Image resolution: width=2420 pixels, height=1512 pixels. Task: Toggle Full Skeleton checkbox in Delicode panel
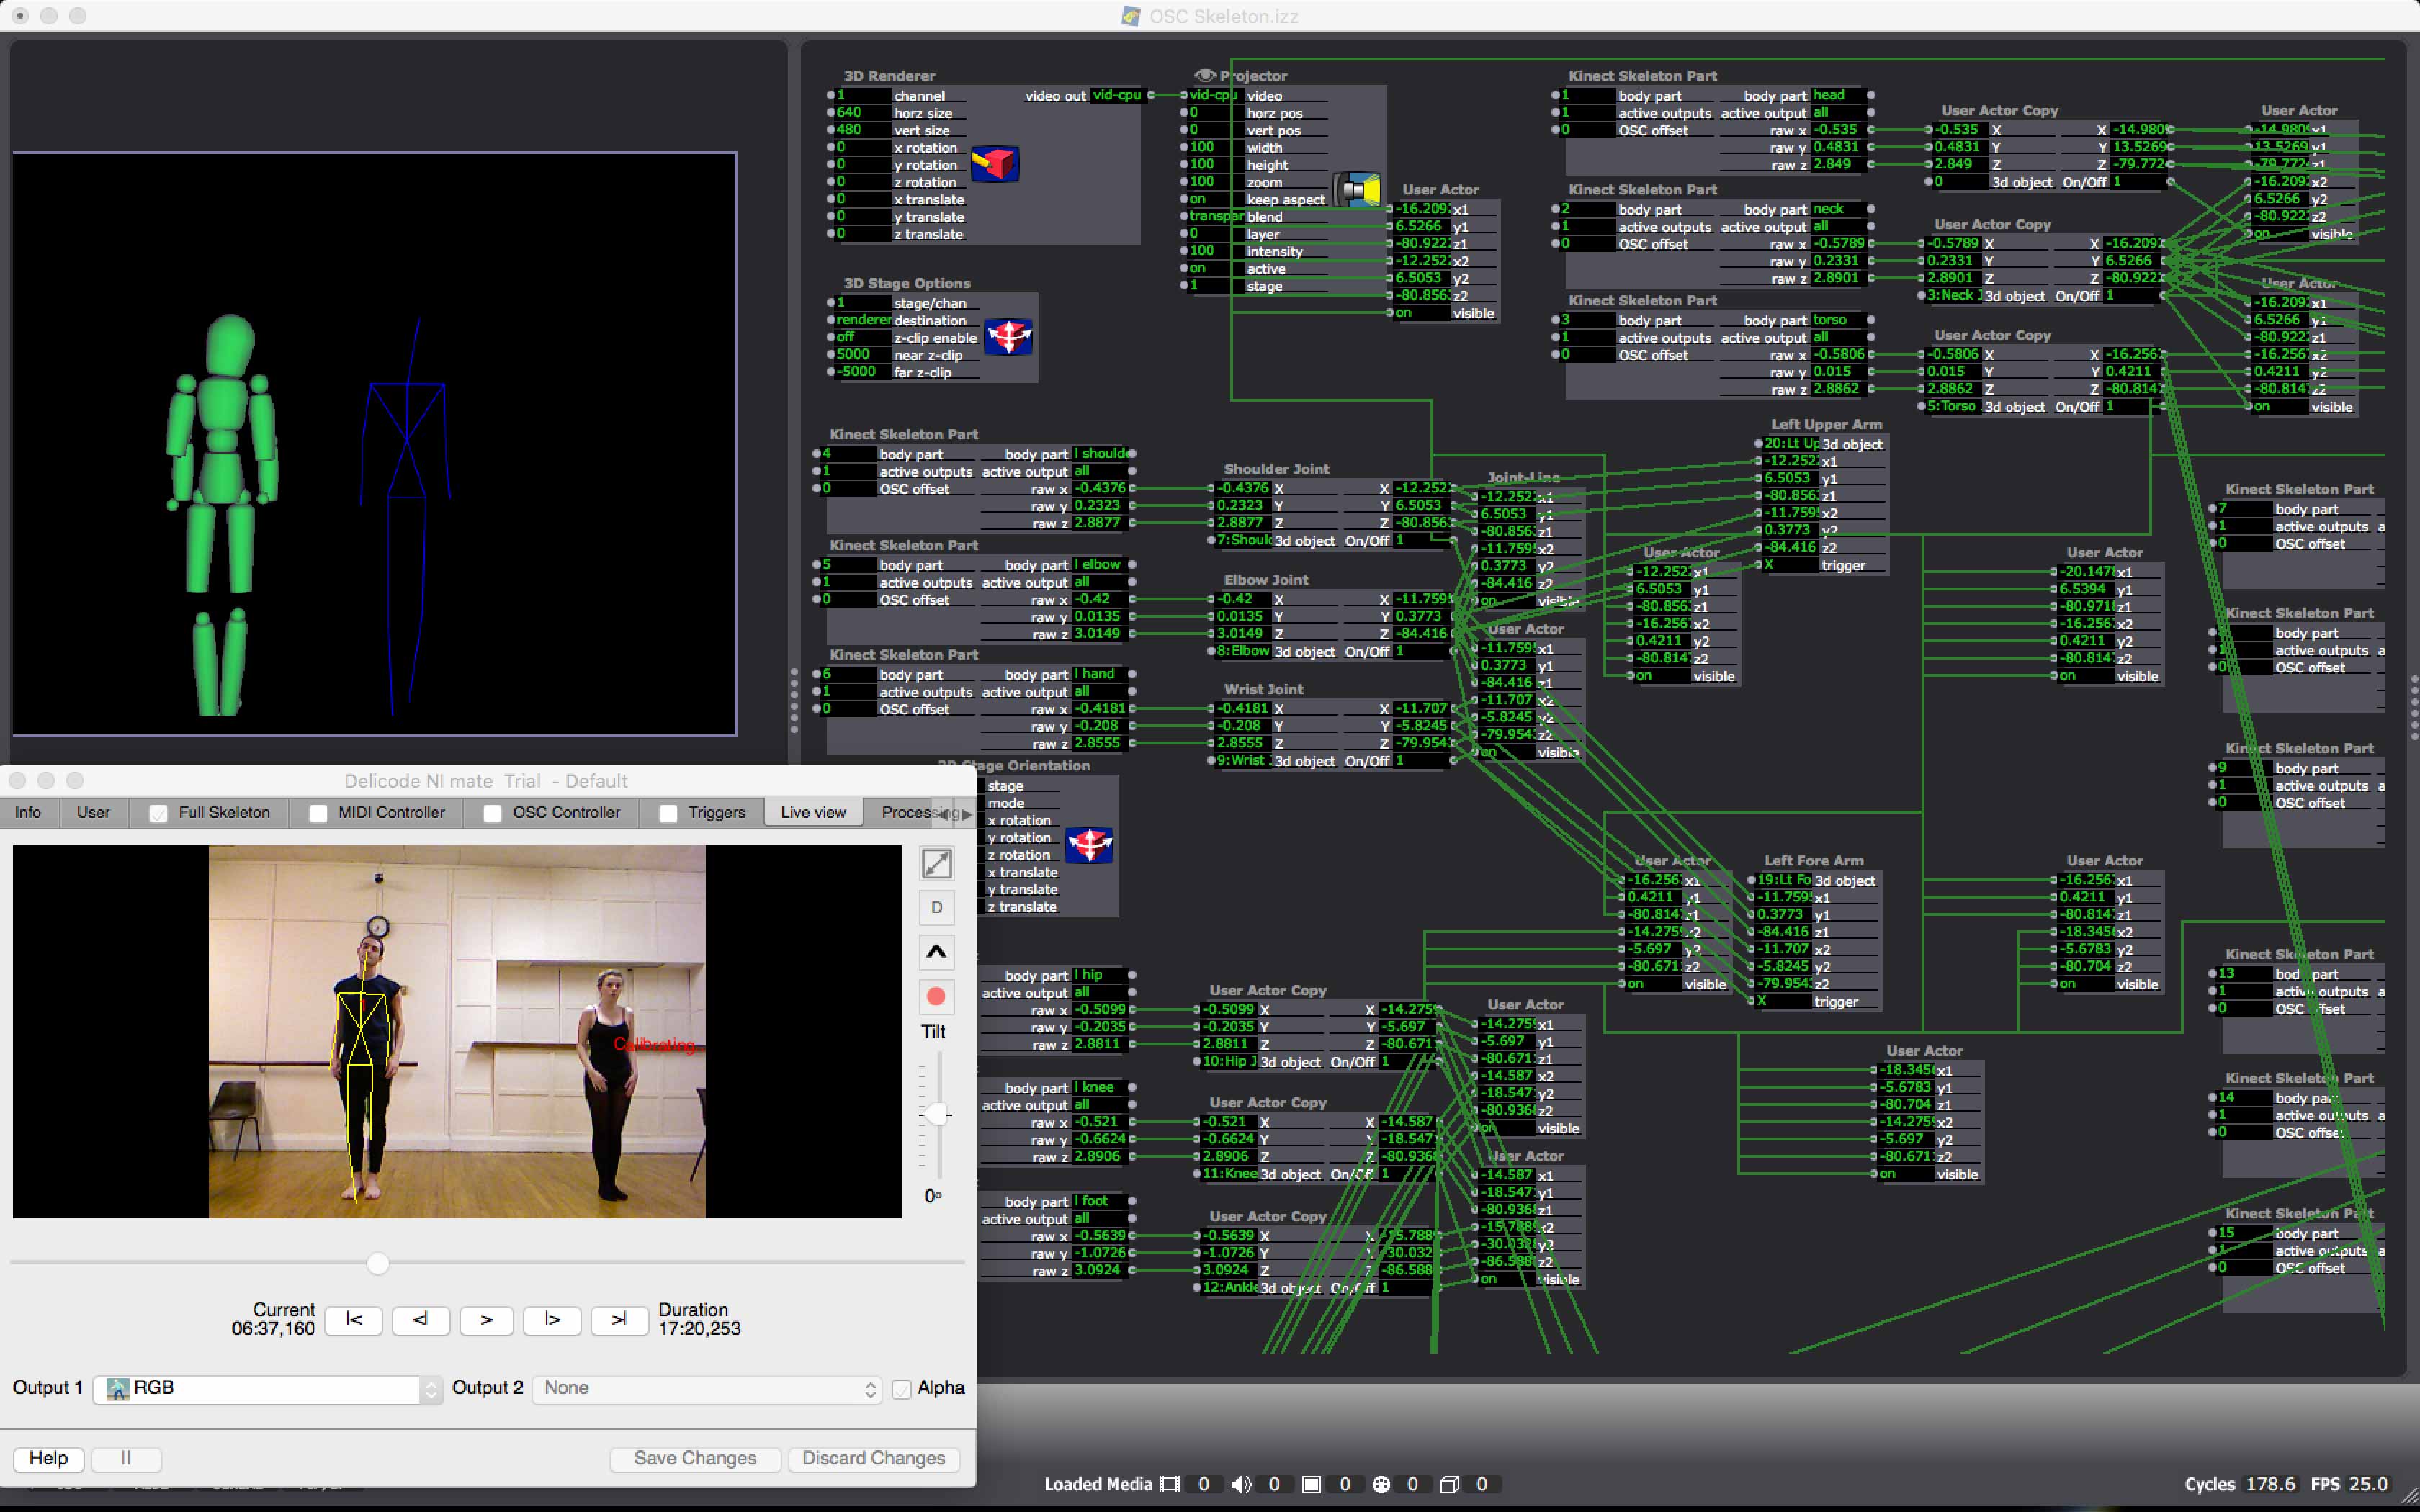pos(157,811)
